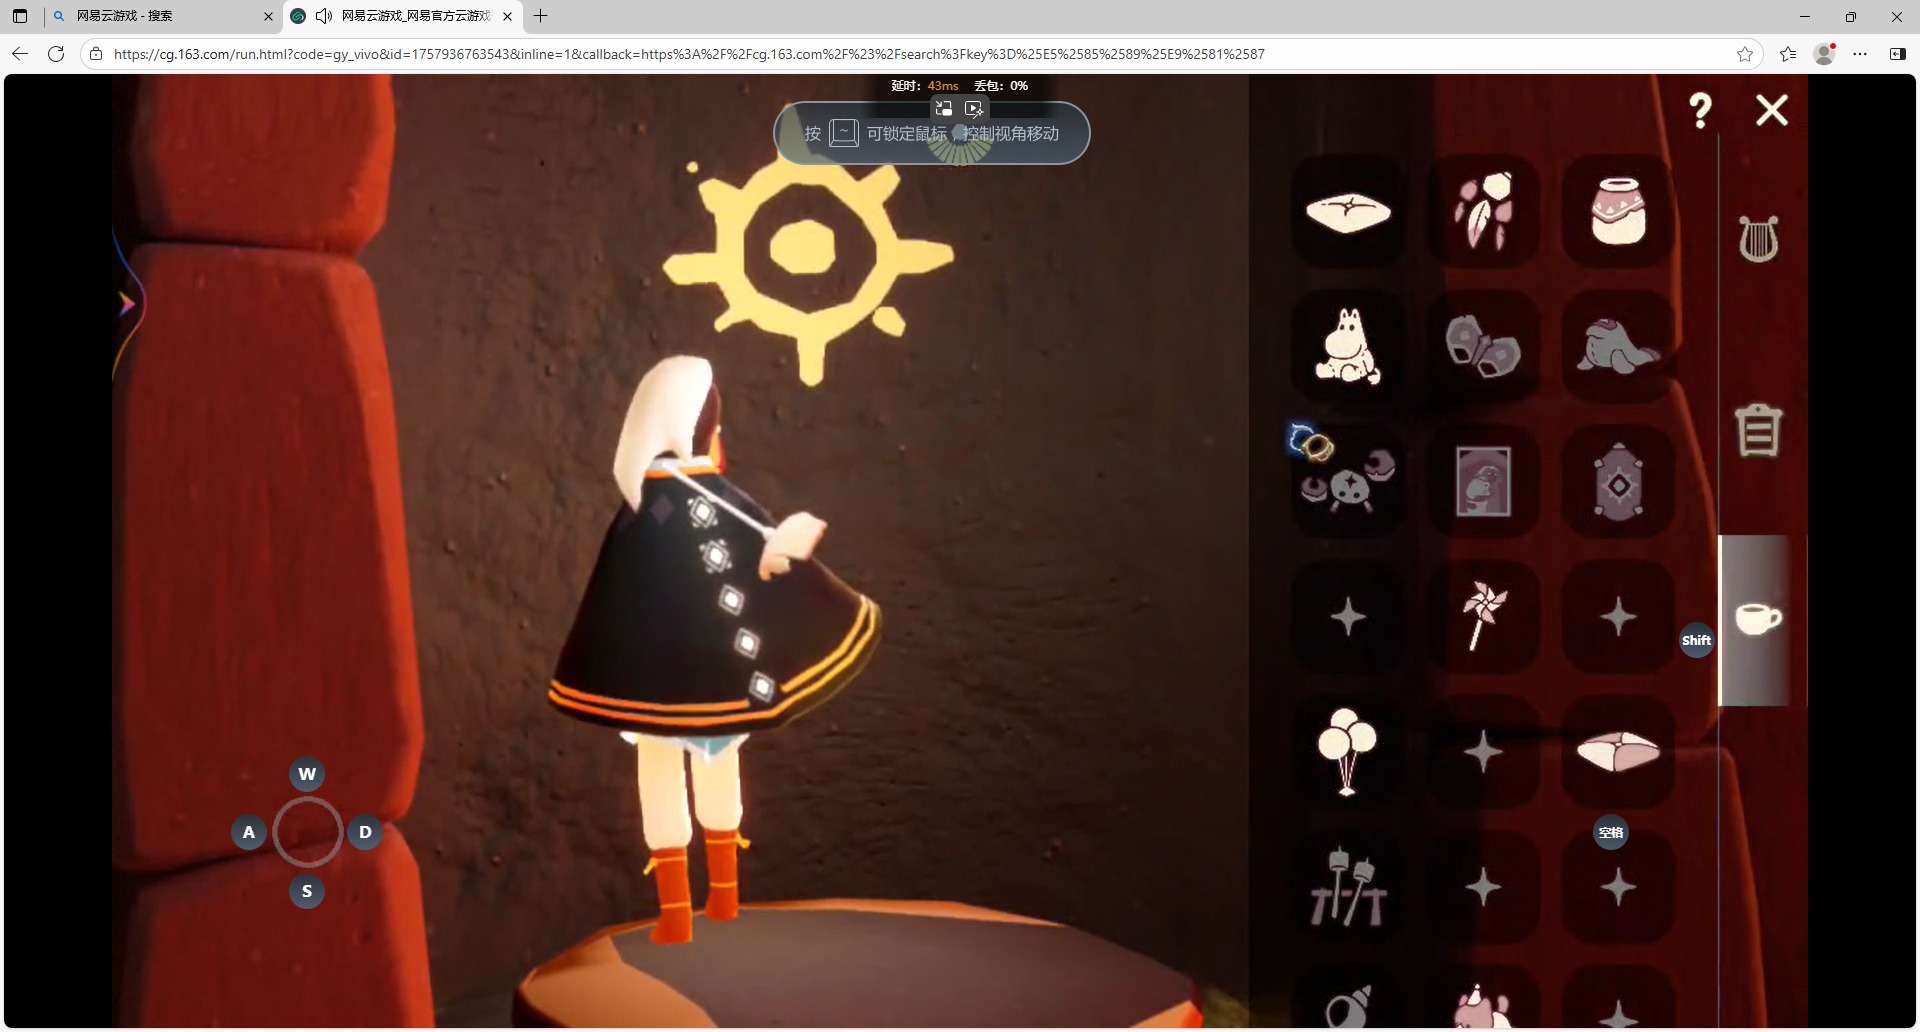Tap the W move-forward key
Image resolution: width=1920 pixels, height=1032 pixels.
point(307,774)
